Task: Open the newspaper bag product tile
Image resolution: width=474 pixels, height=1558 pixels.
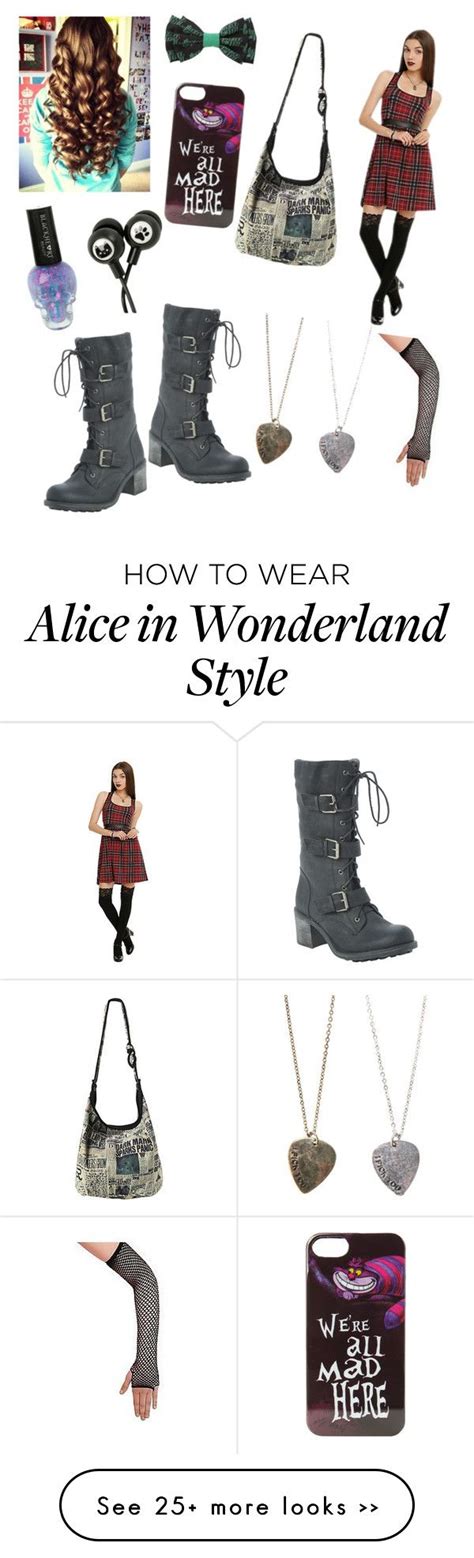Action: tap(118, 1098)
